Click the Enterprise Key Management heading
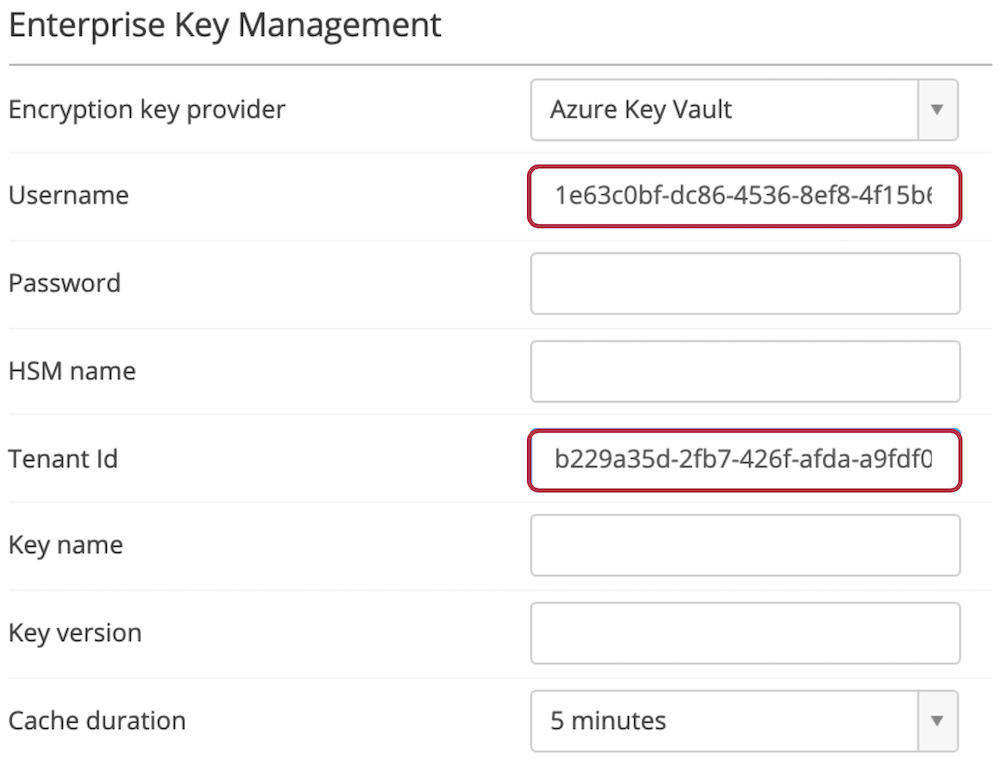Image resolution: width=1000 pixels, height=763 pixels. [225, 27]
